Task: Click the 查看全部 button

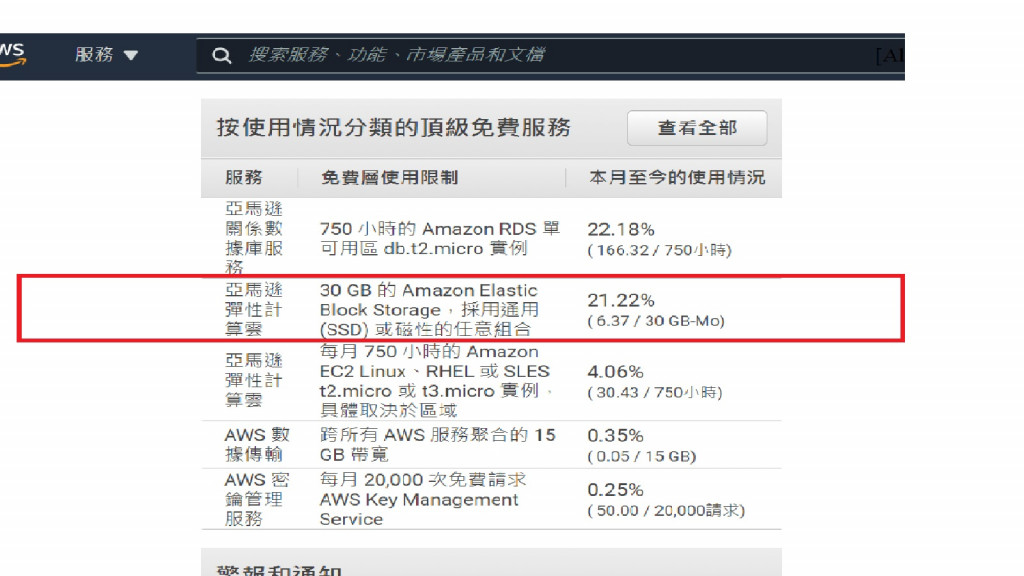Action: click(x=697, y=128)
